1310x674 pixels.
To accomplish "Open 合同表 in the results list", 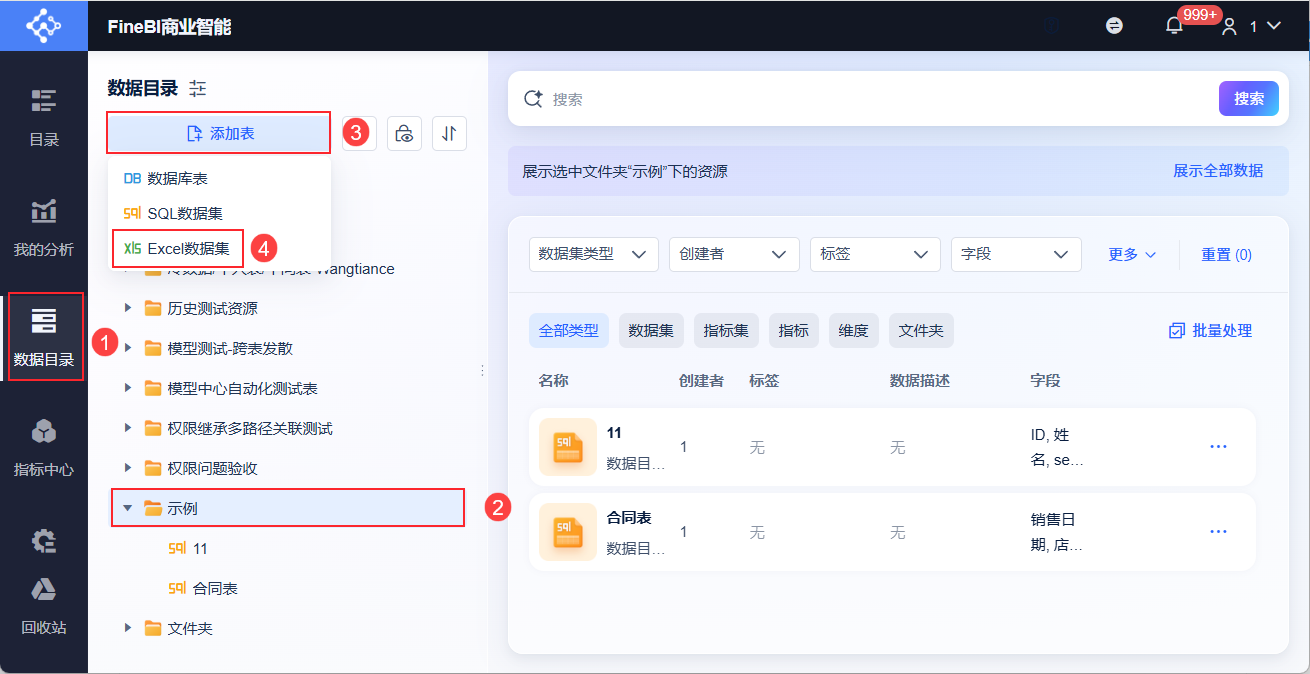I will [629, 518].
